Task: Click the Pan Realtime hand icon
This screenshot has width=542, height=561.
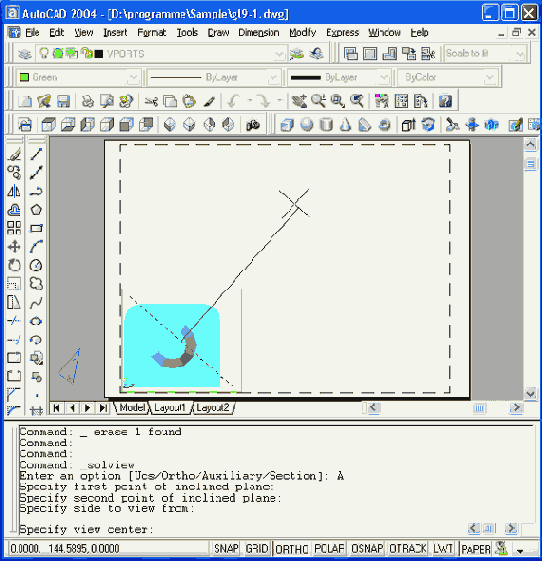Action: (x=299, y=102)
